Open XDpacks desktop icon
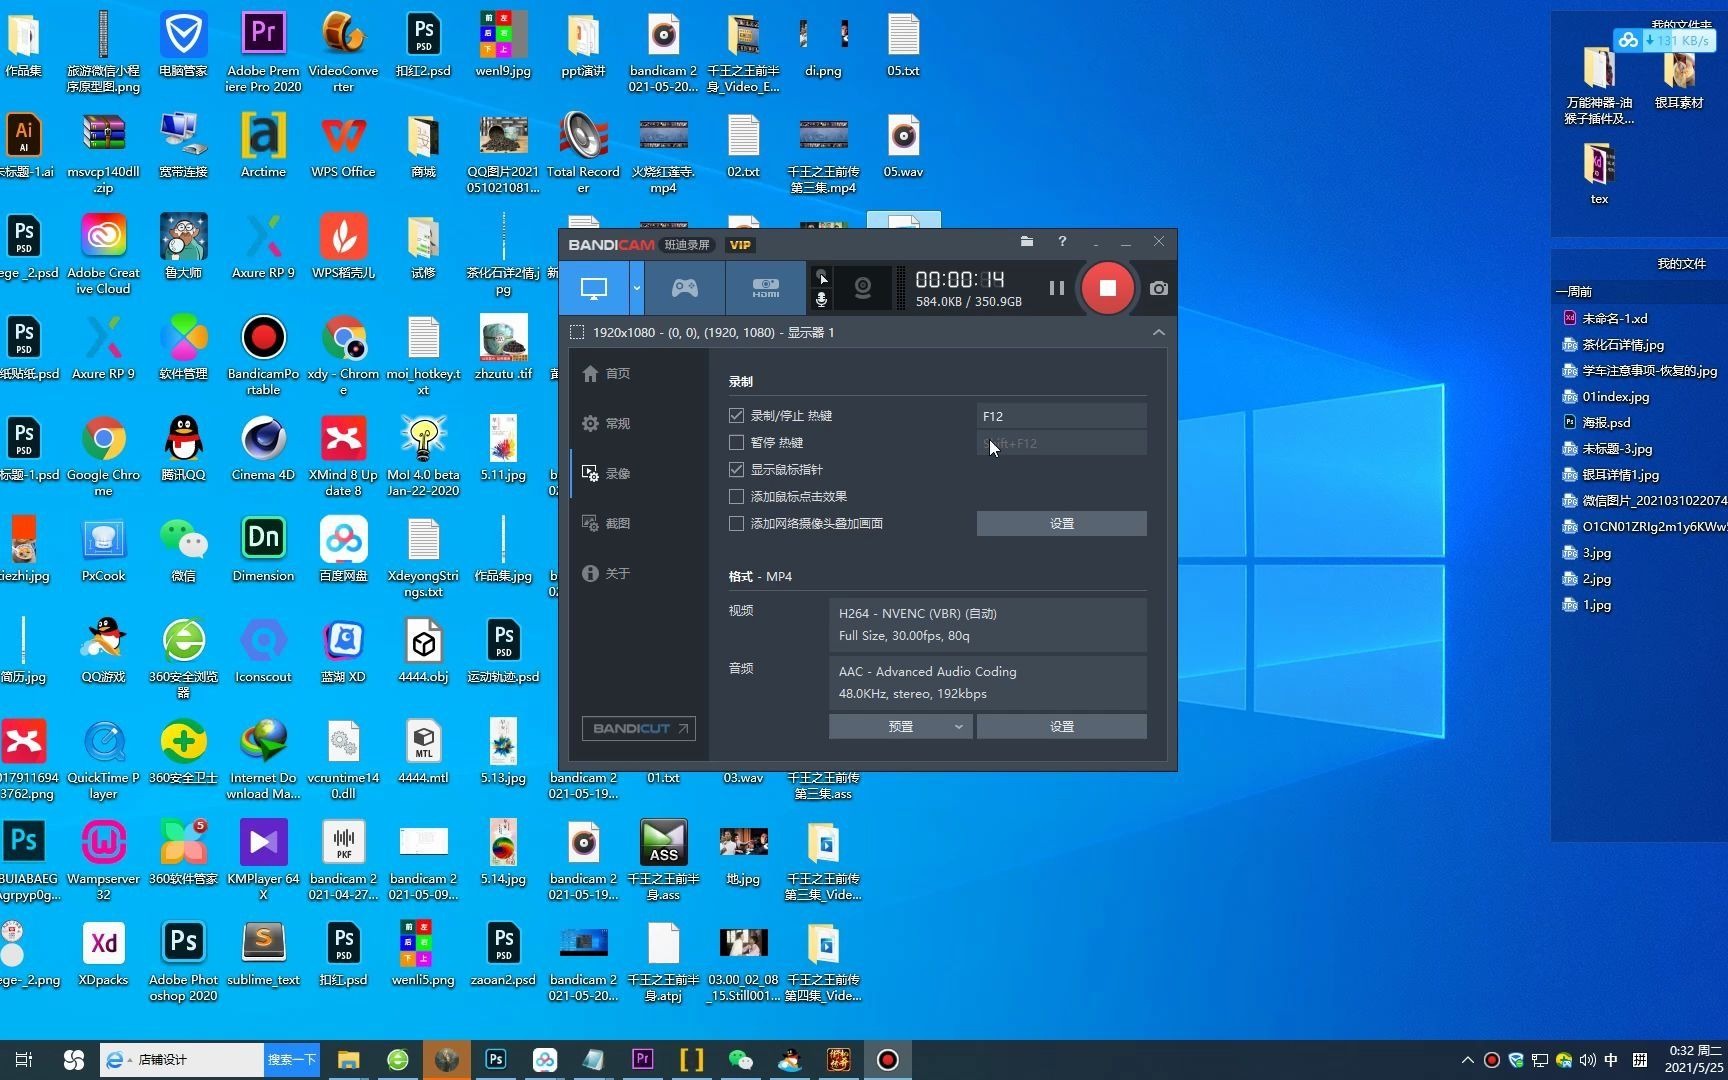This screenshot has height=1080, width=1728. pos(103,954)
